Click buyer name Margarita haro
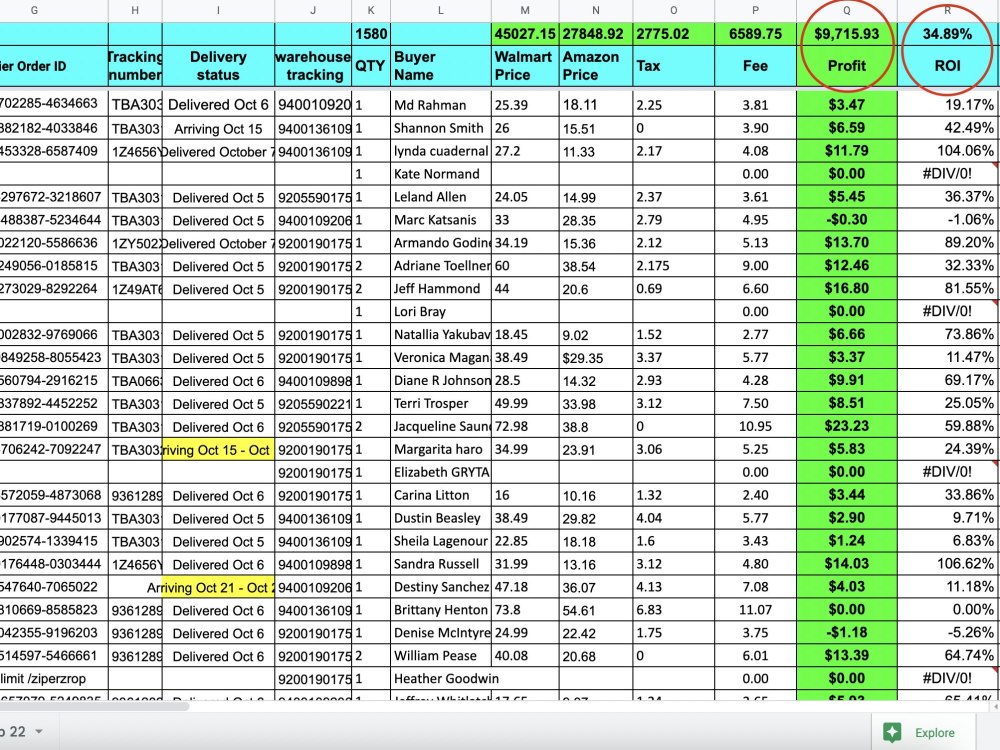Image resolution: width=1000 pixels, height=750 pixels. point(438,450)
